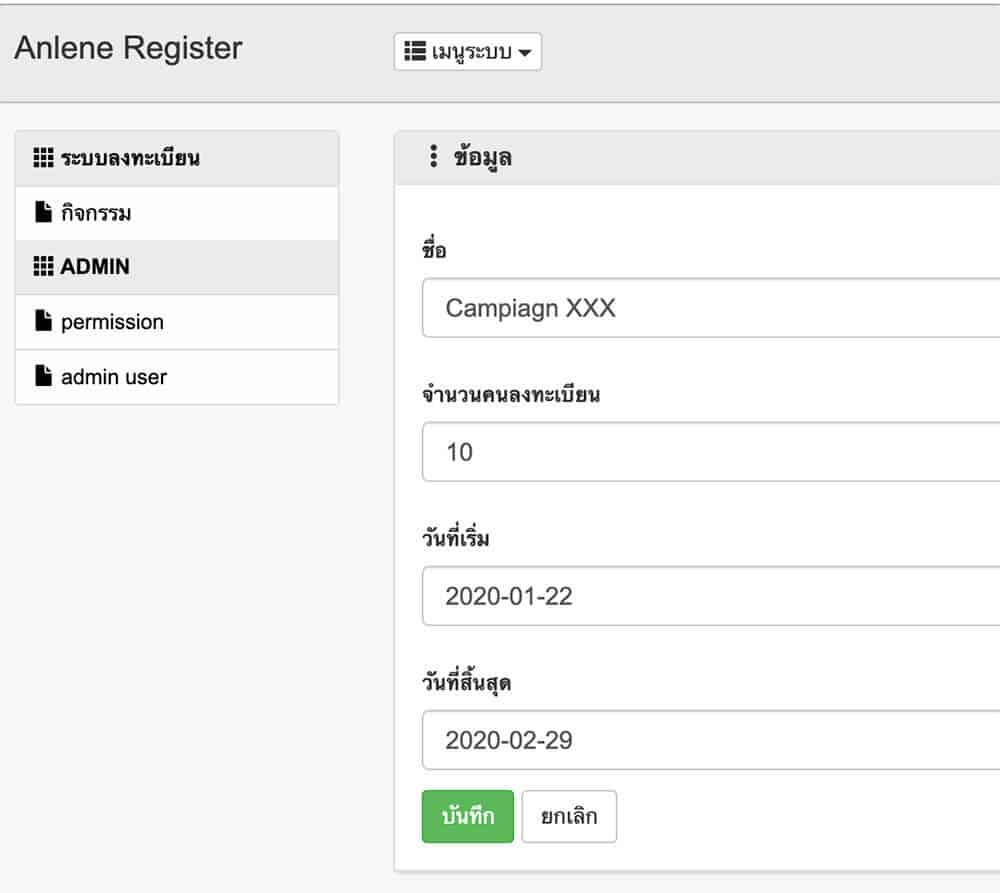Go to admin user page
Screen dimensions: 1000x893
click(177, 377)
